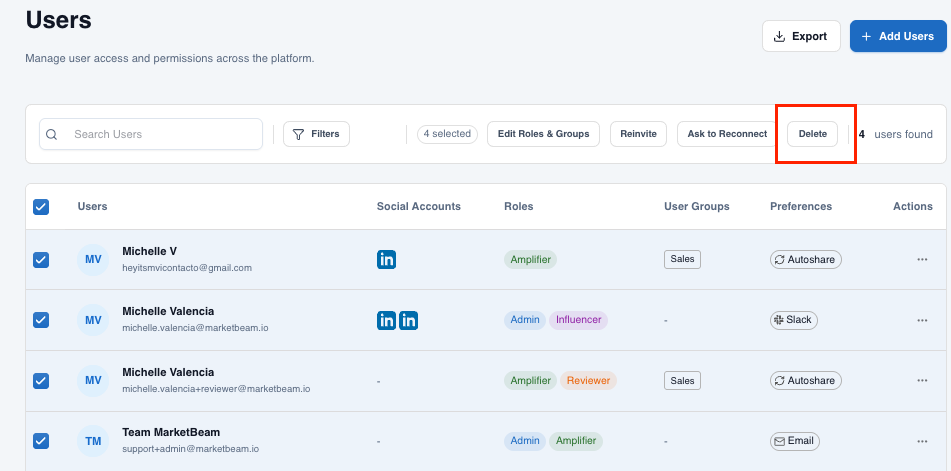Click the Slack preference badge
Image resolution: width=951 pixels, height=471 pixels.
tap(794, 320)
